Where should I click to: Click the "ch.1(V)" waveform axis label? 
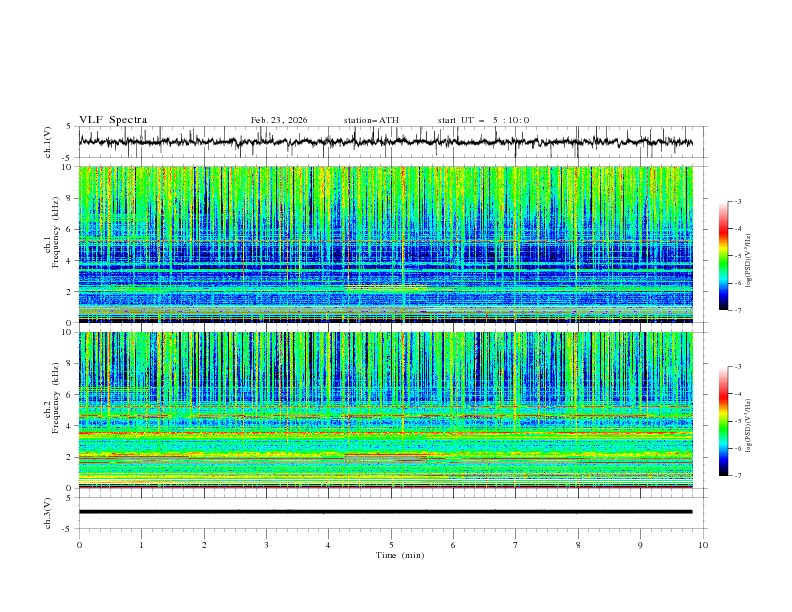(48, 142)
